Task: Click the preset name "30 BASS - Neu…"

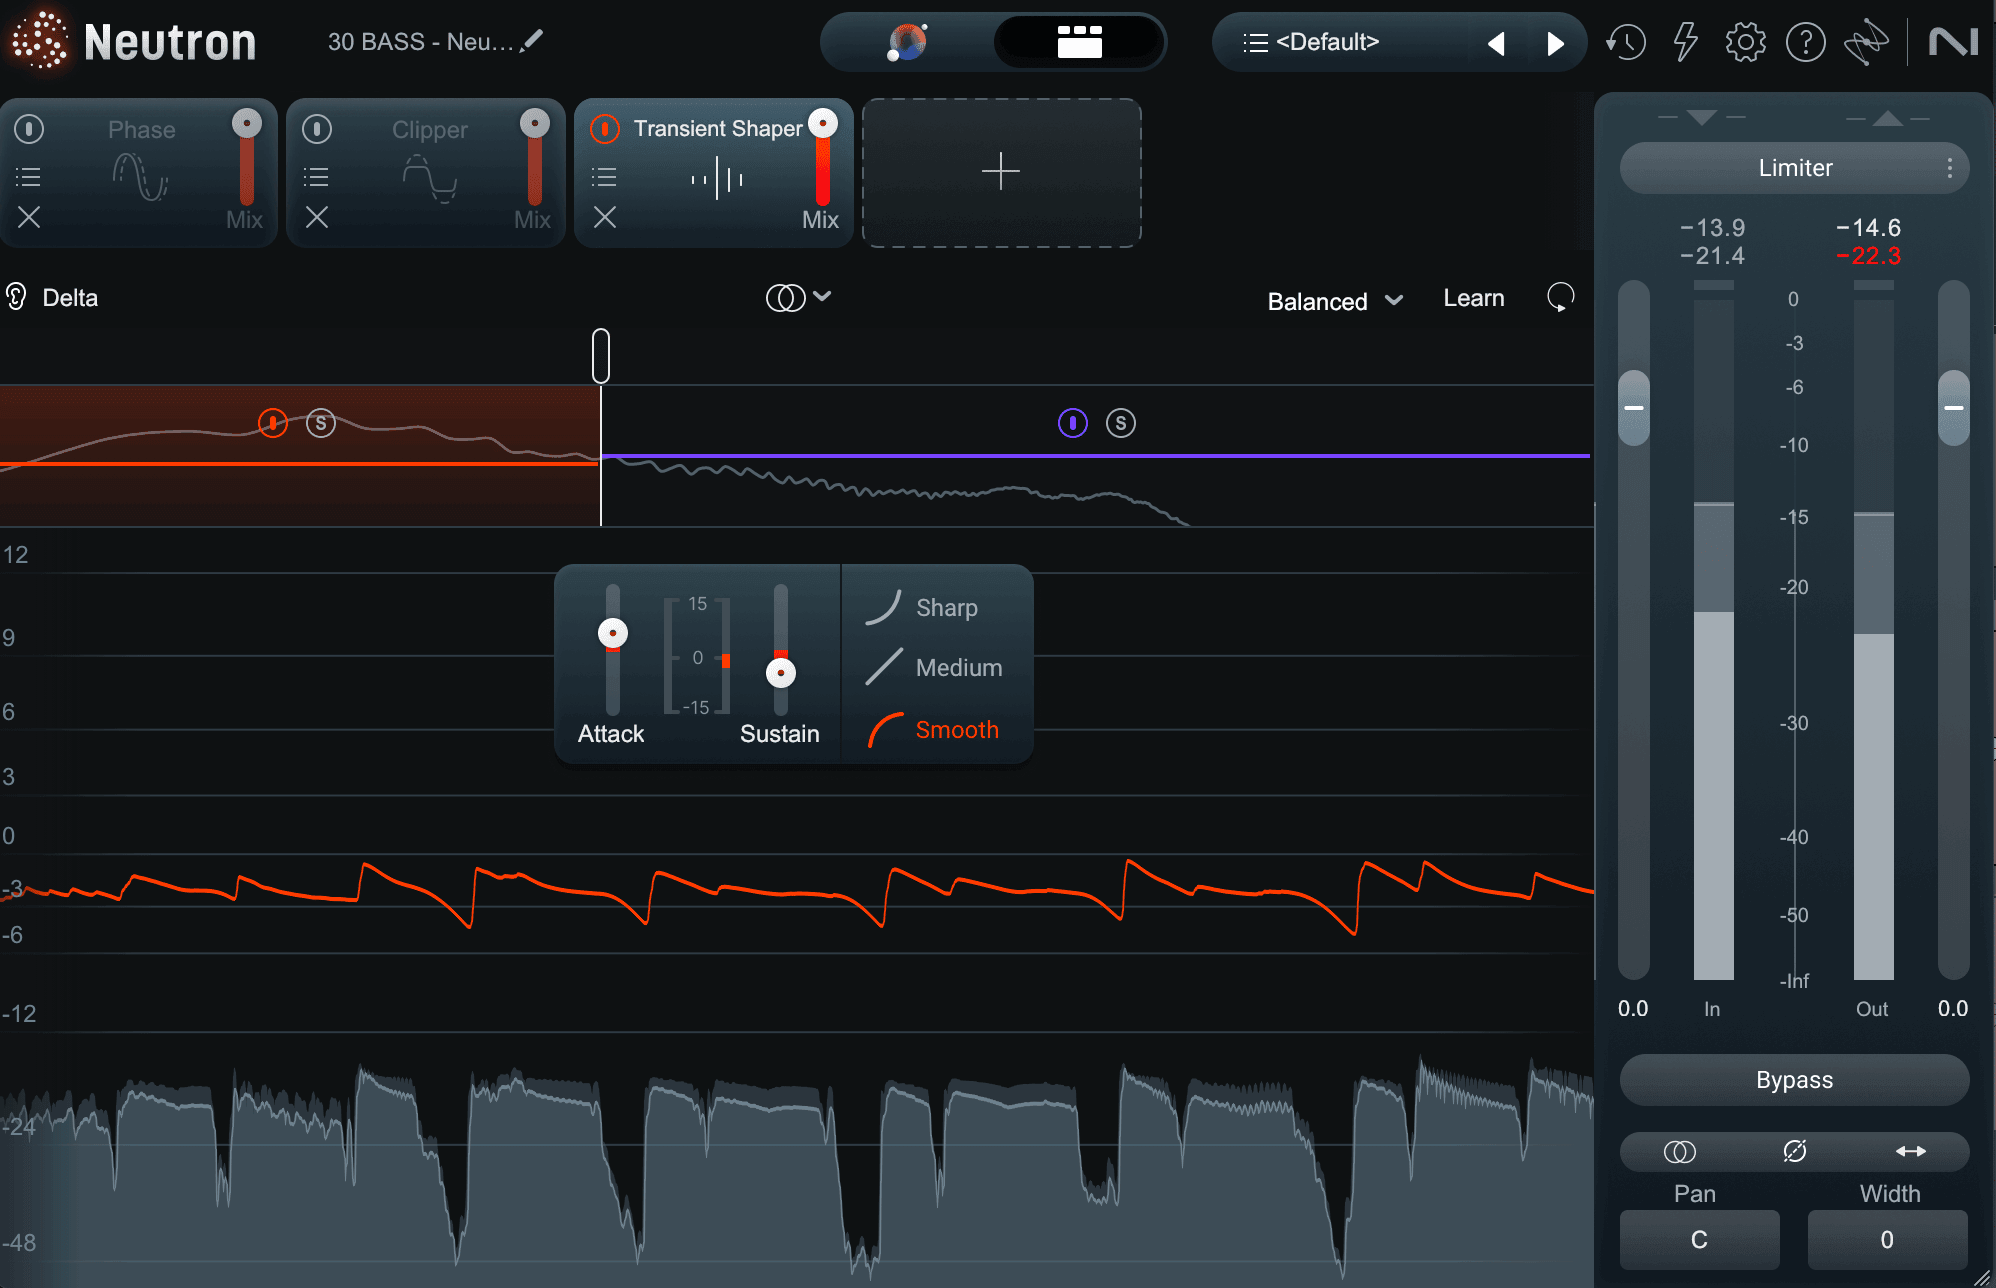Action: 421,42
